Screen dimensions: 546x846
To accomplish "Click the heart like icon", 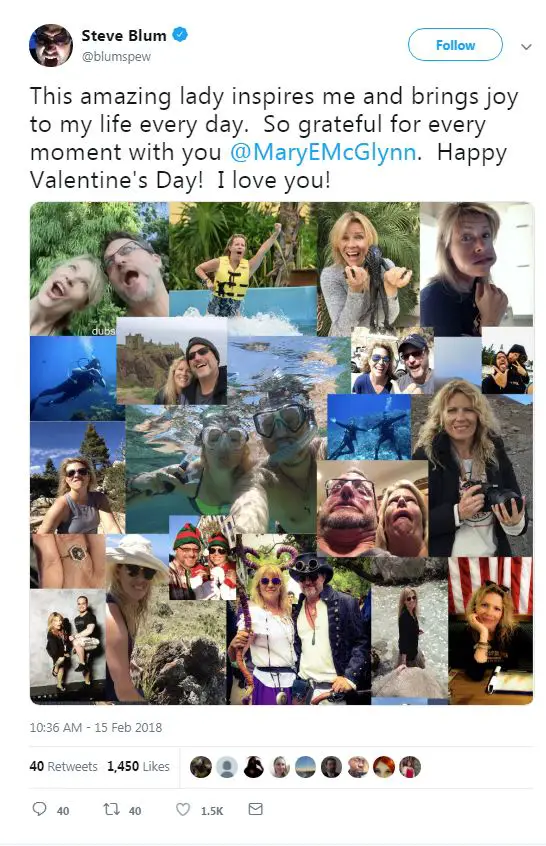I will (x=183, y=809).
